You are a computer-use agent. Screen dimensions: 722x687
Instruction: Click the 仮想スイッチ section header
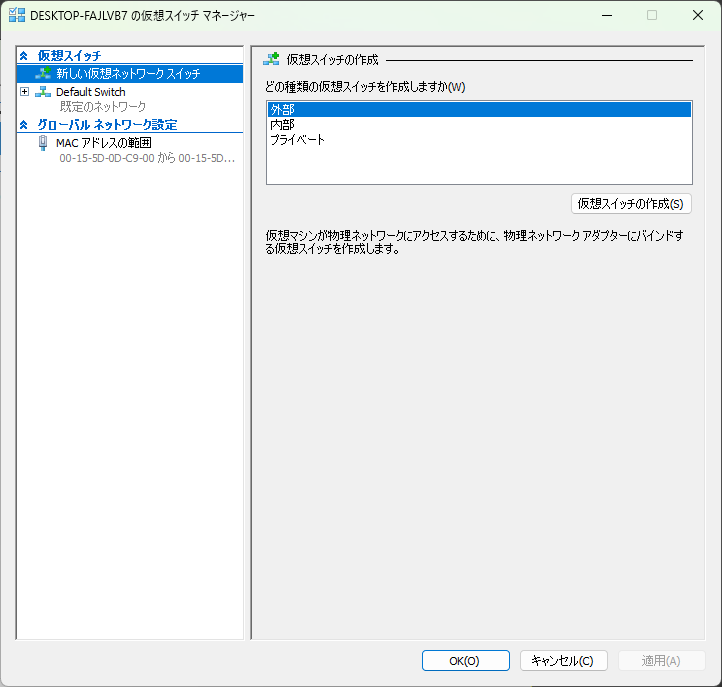click(x=69, y=56)
